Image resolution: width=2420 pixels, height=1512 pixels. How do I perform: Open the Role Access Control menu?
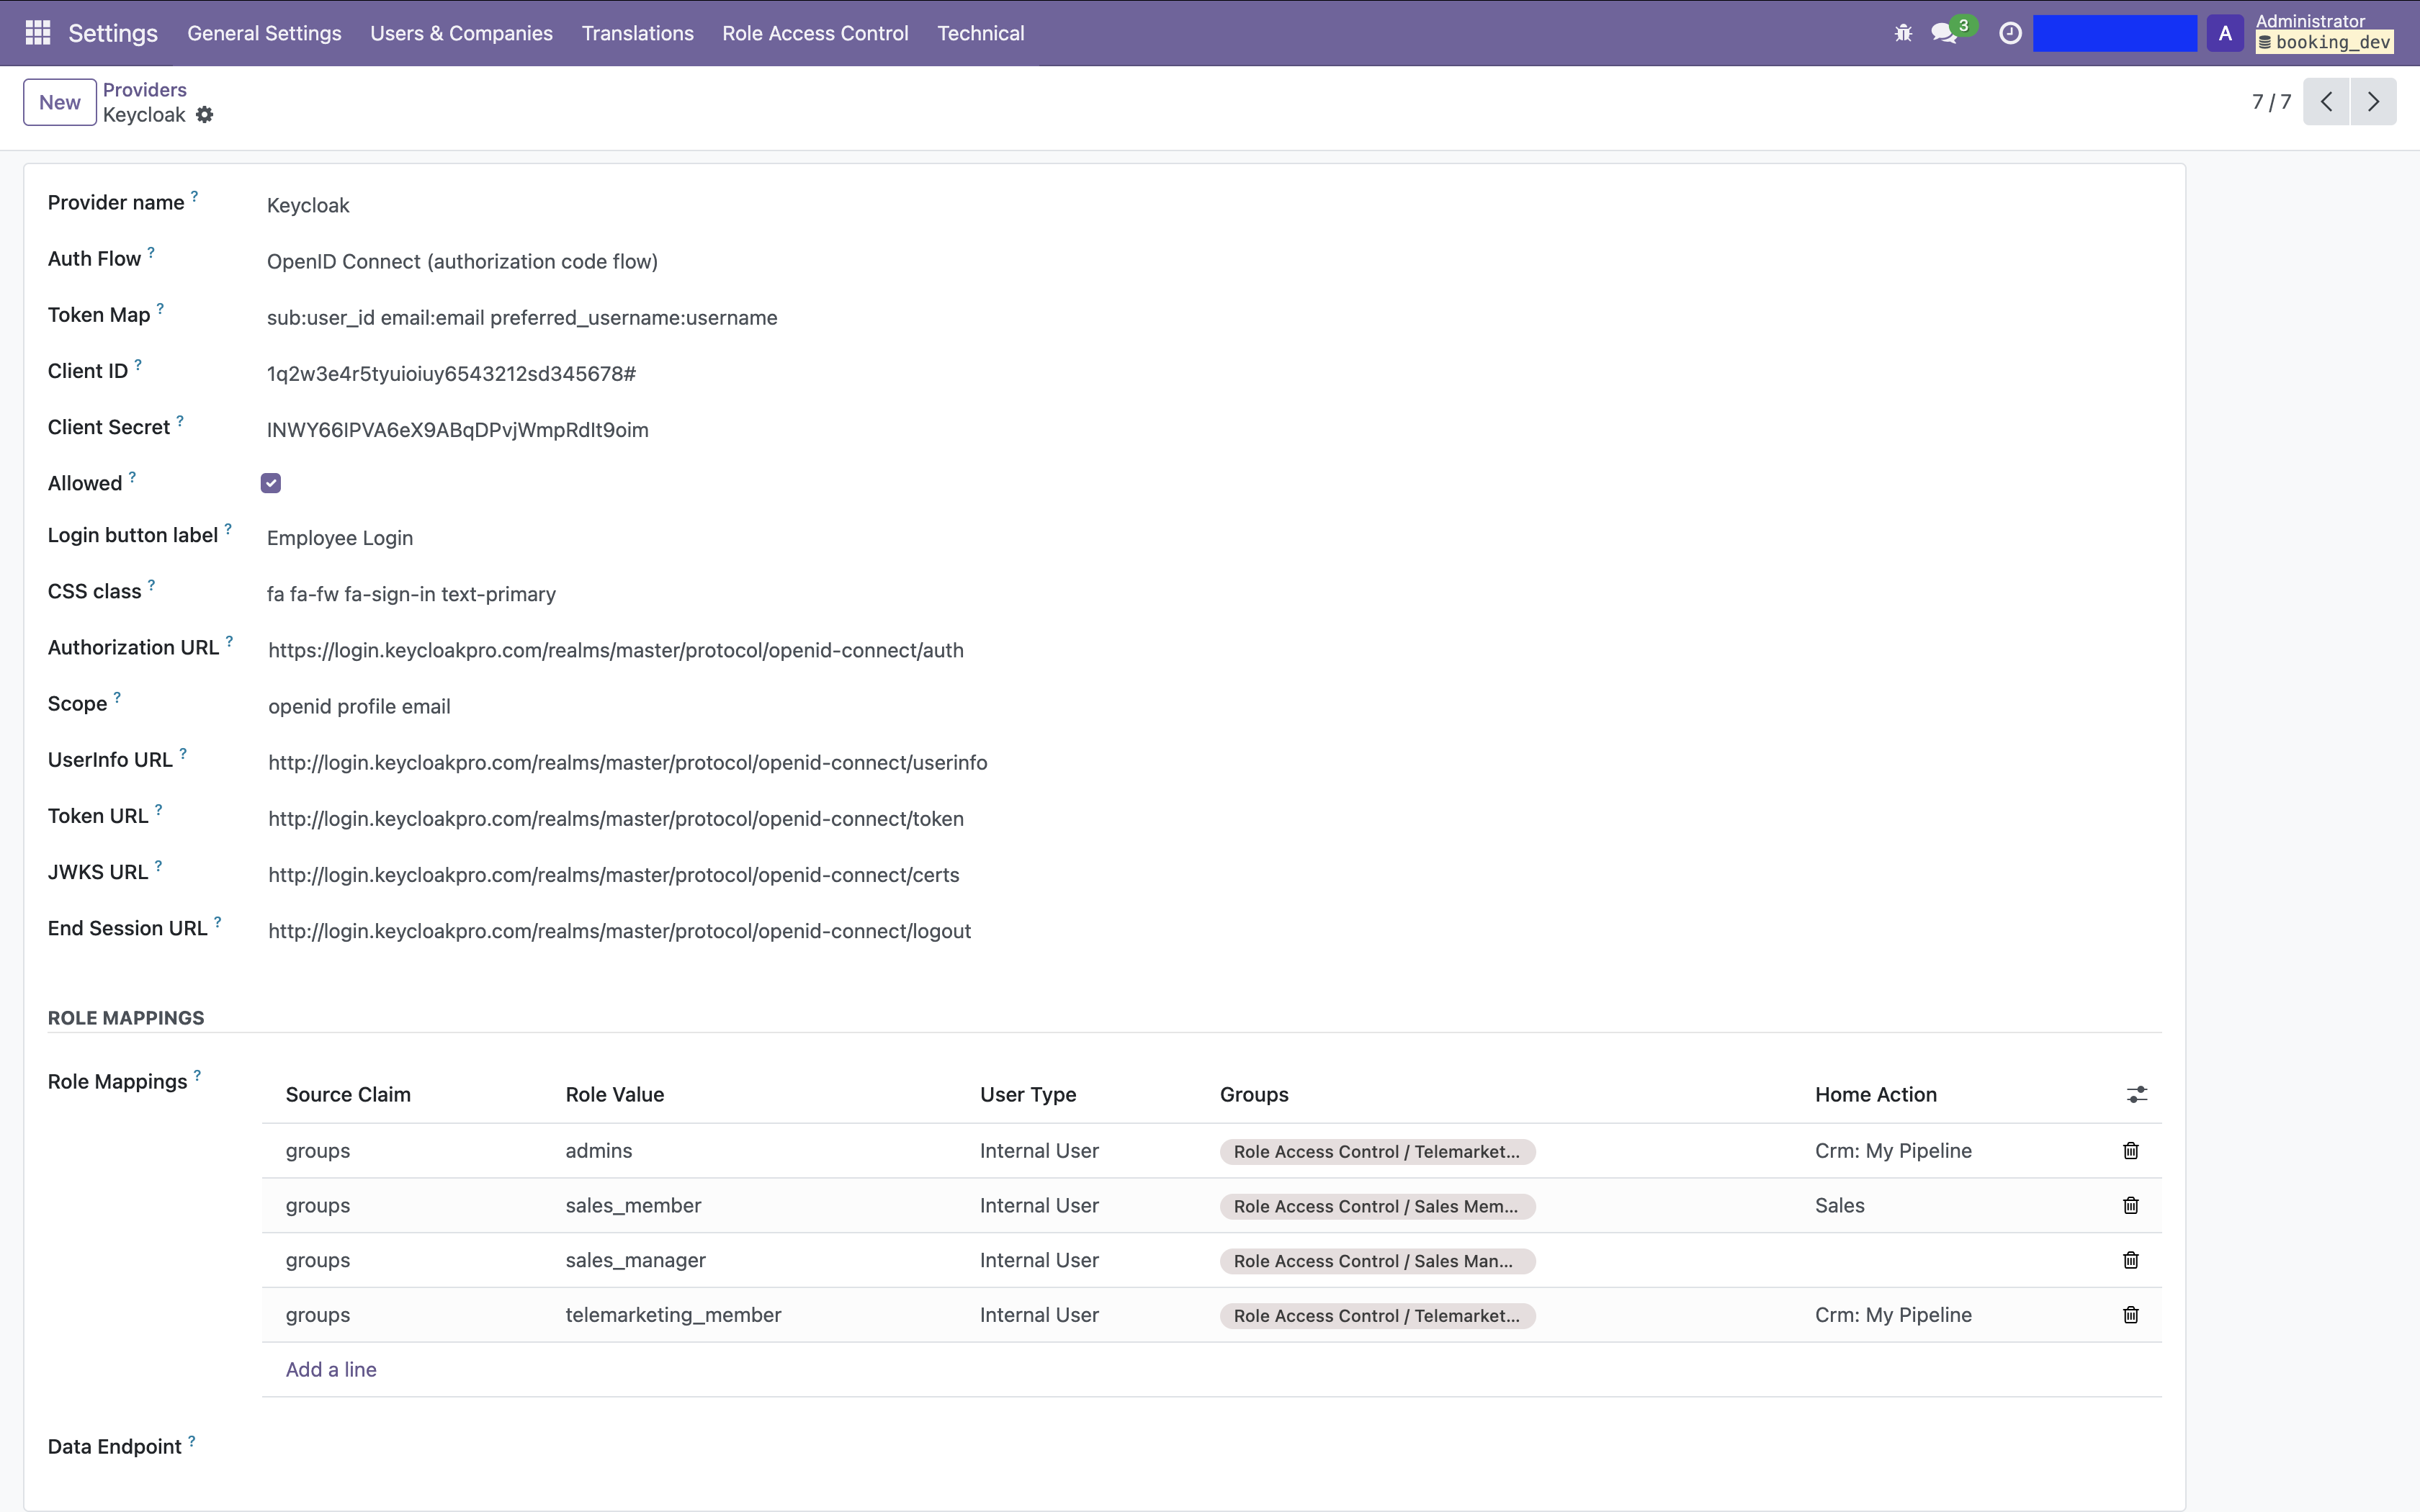815,33
